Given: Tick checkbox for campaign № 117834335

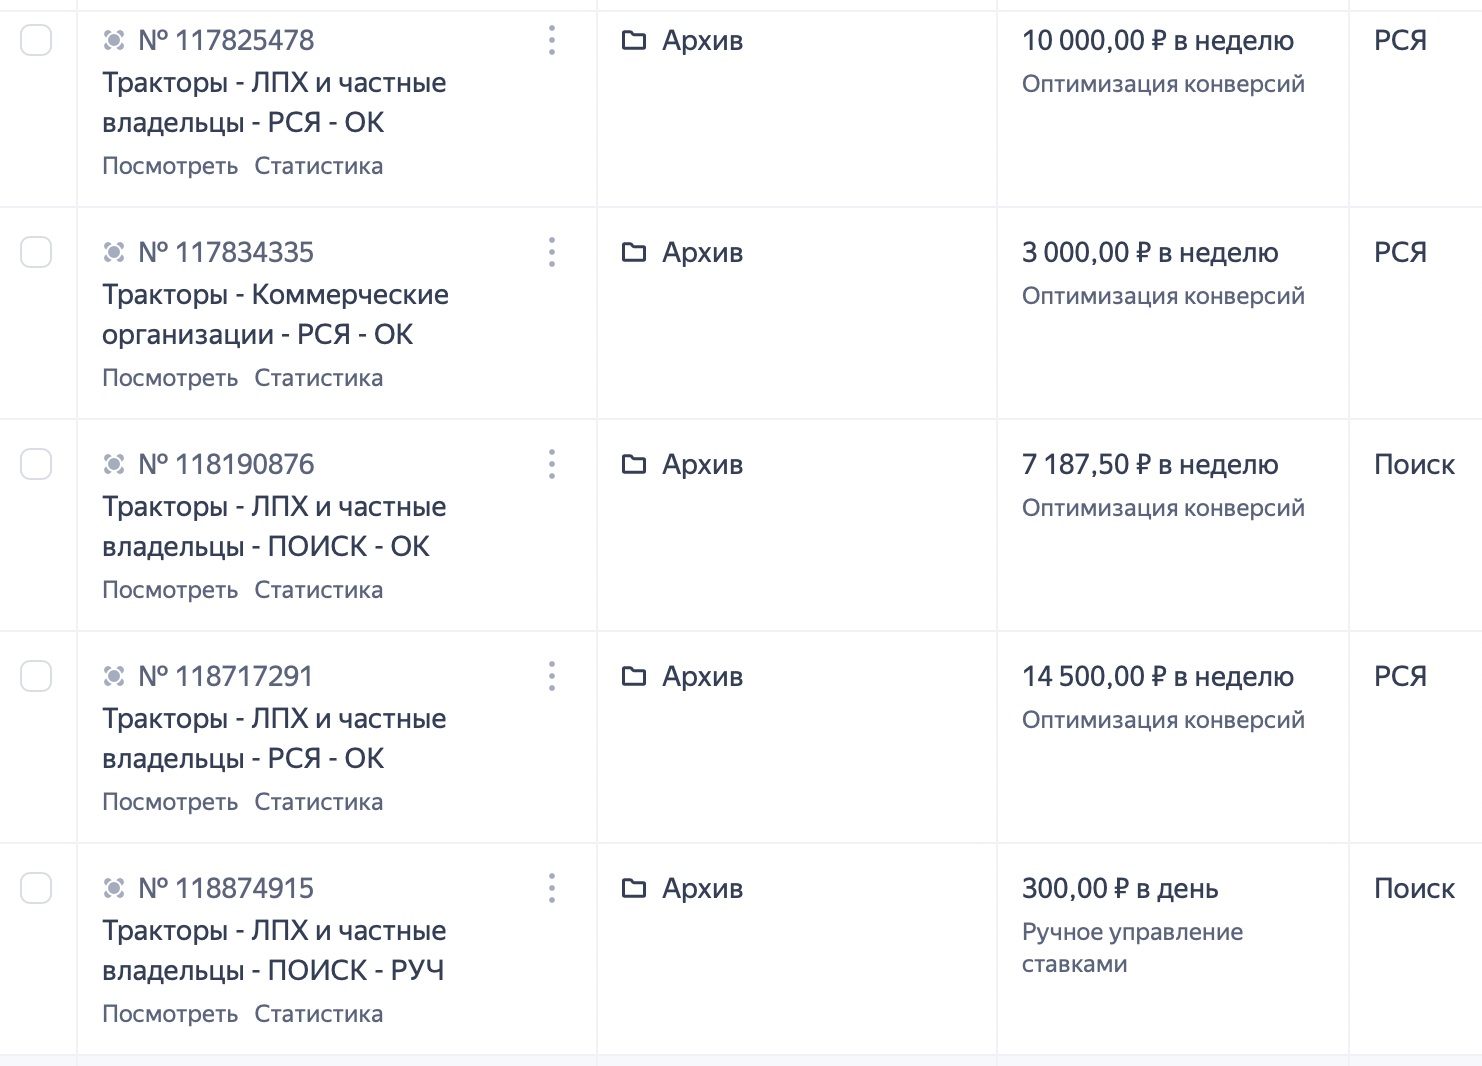Looking at the screenshot, I should (x=36, y=252).
